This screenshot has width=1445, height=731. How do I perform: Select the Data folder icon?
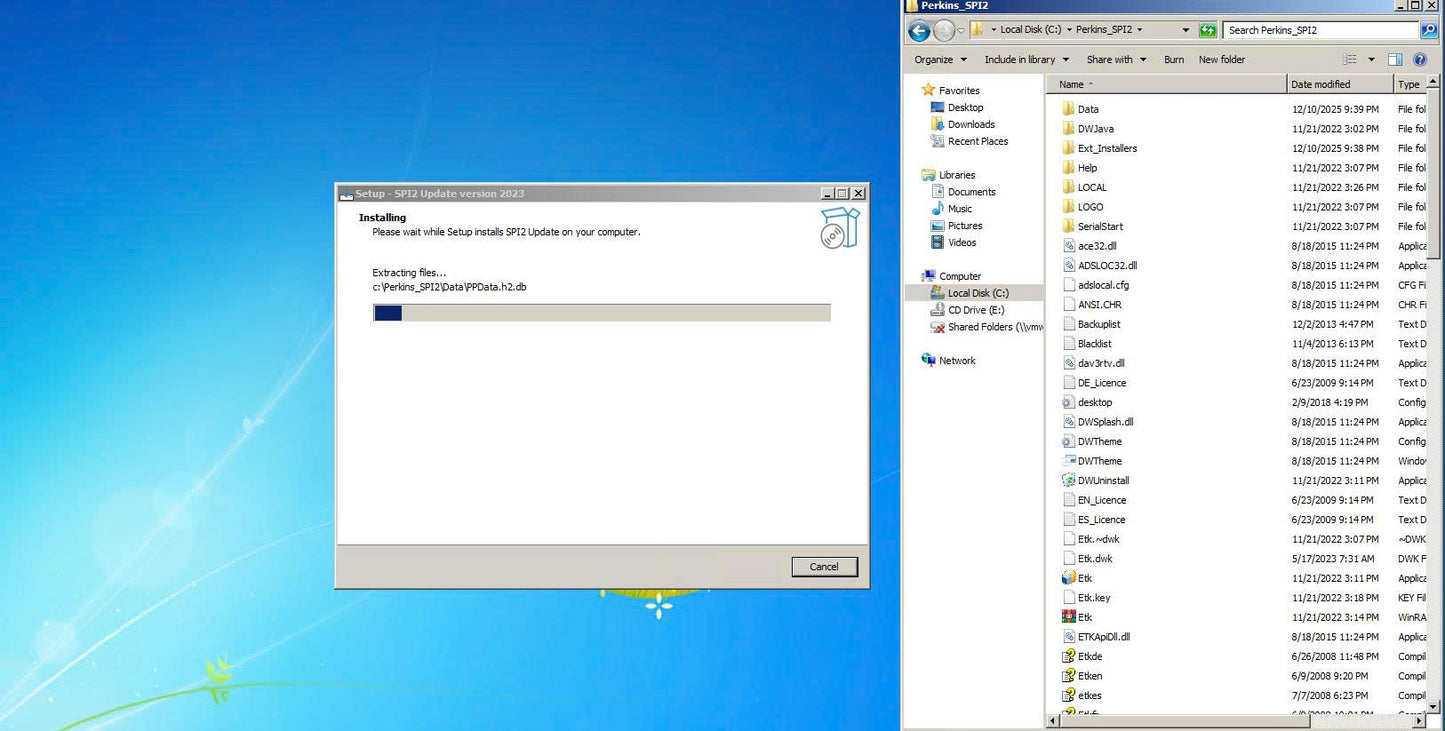(x=1068, y=109)
